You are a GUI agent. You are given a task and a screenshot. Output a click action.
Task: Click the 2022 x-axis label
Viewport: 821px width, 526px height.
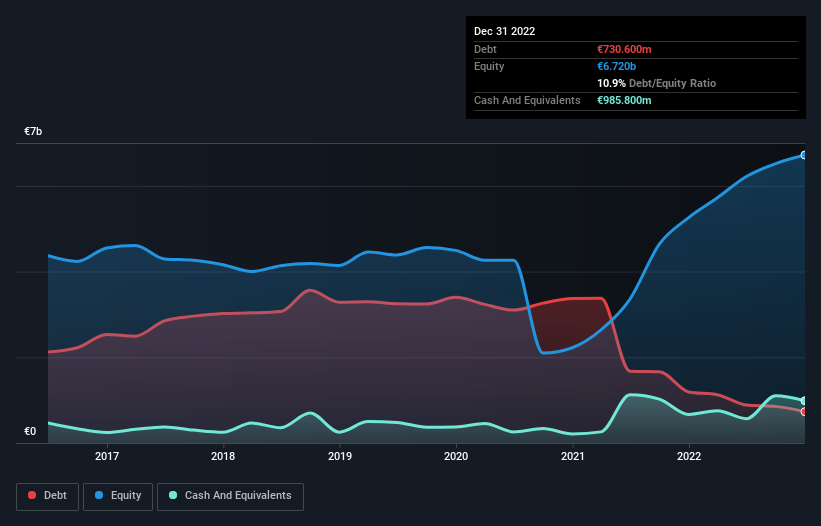point(689,456)
